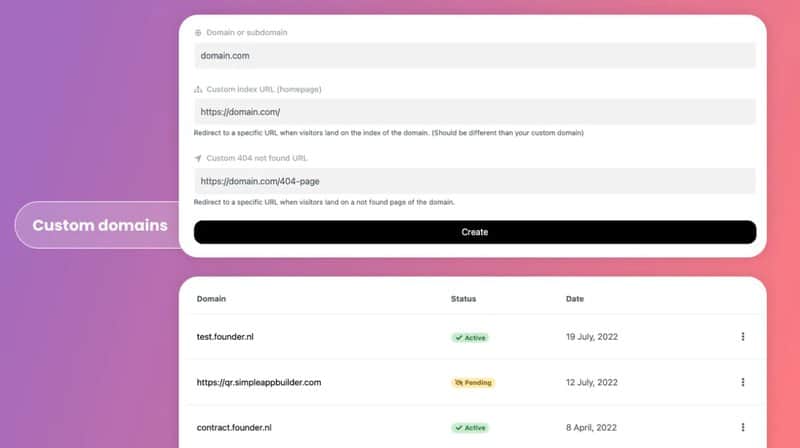This screenshot has height=448, width=800.
Task: Click the globe icon beside Domain or subdomain
Action: pyautogui.click(x=198, y=33)
